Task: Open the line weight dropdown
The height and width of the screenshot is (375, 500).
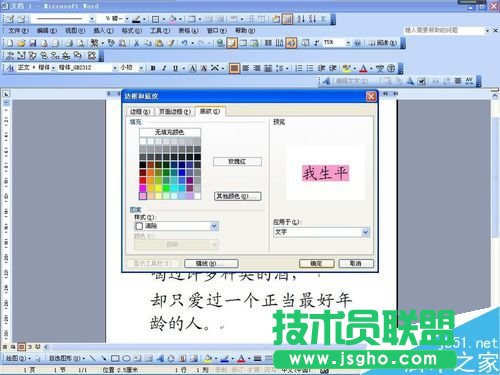Action: click(x=127, y=19)
